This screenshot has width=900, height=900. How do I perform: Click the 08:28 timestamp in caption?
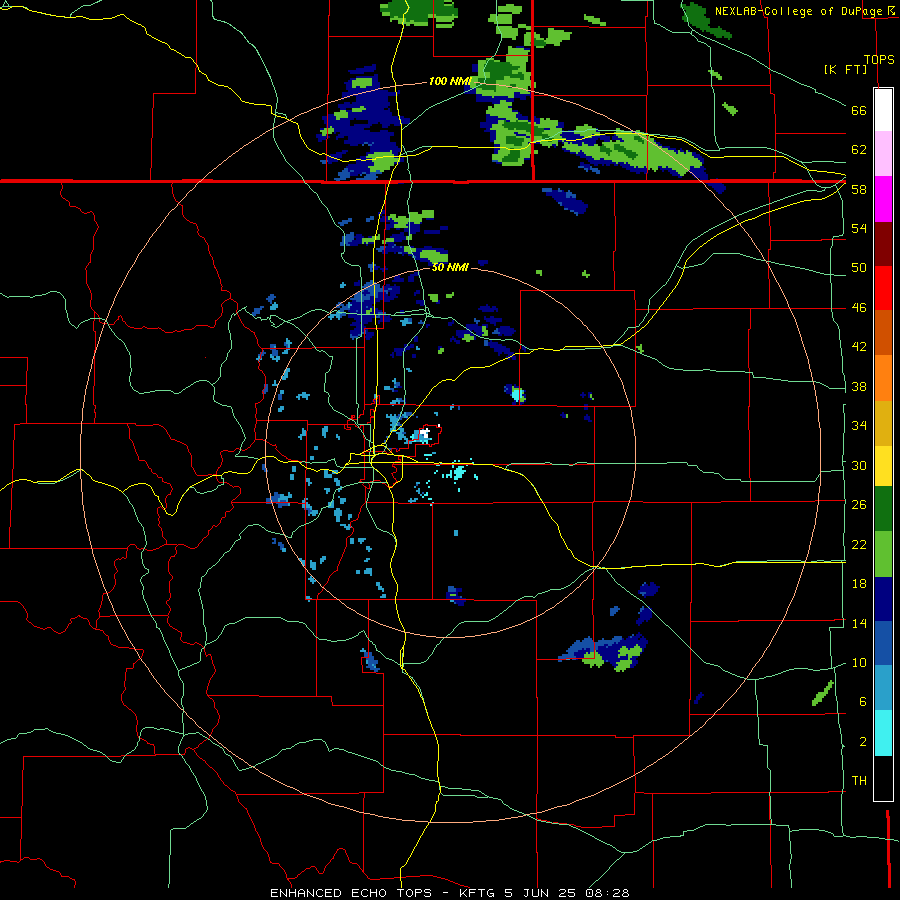607,893
